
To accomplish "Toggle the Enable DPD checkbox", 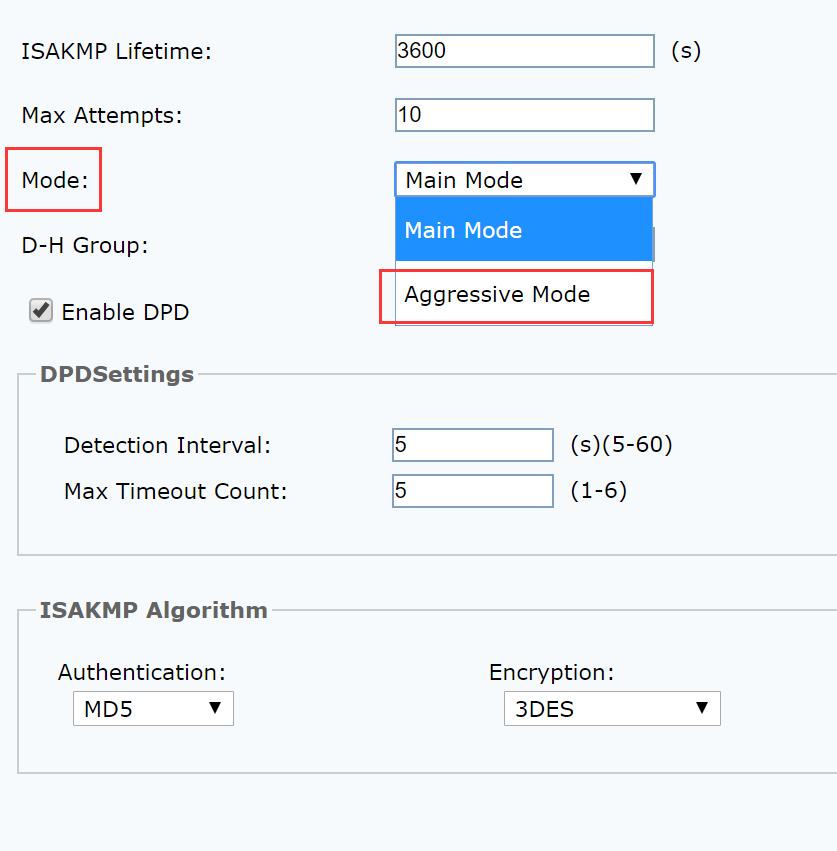I will pyautogui.click(x=41, y=311).
